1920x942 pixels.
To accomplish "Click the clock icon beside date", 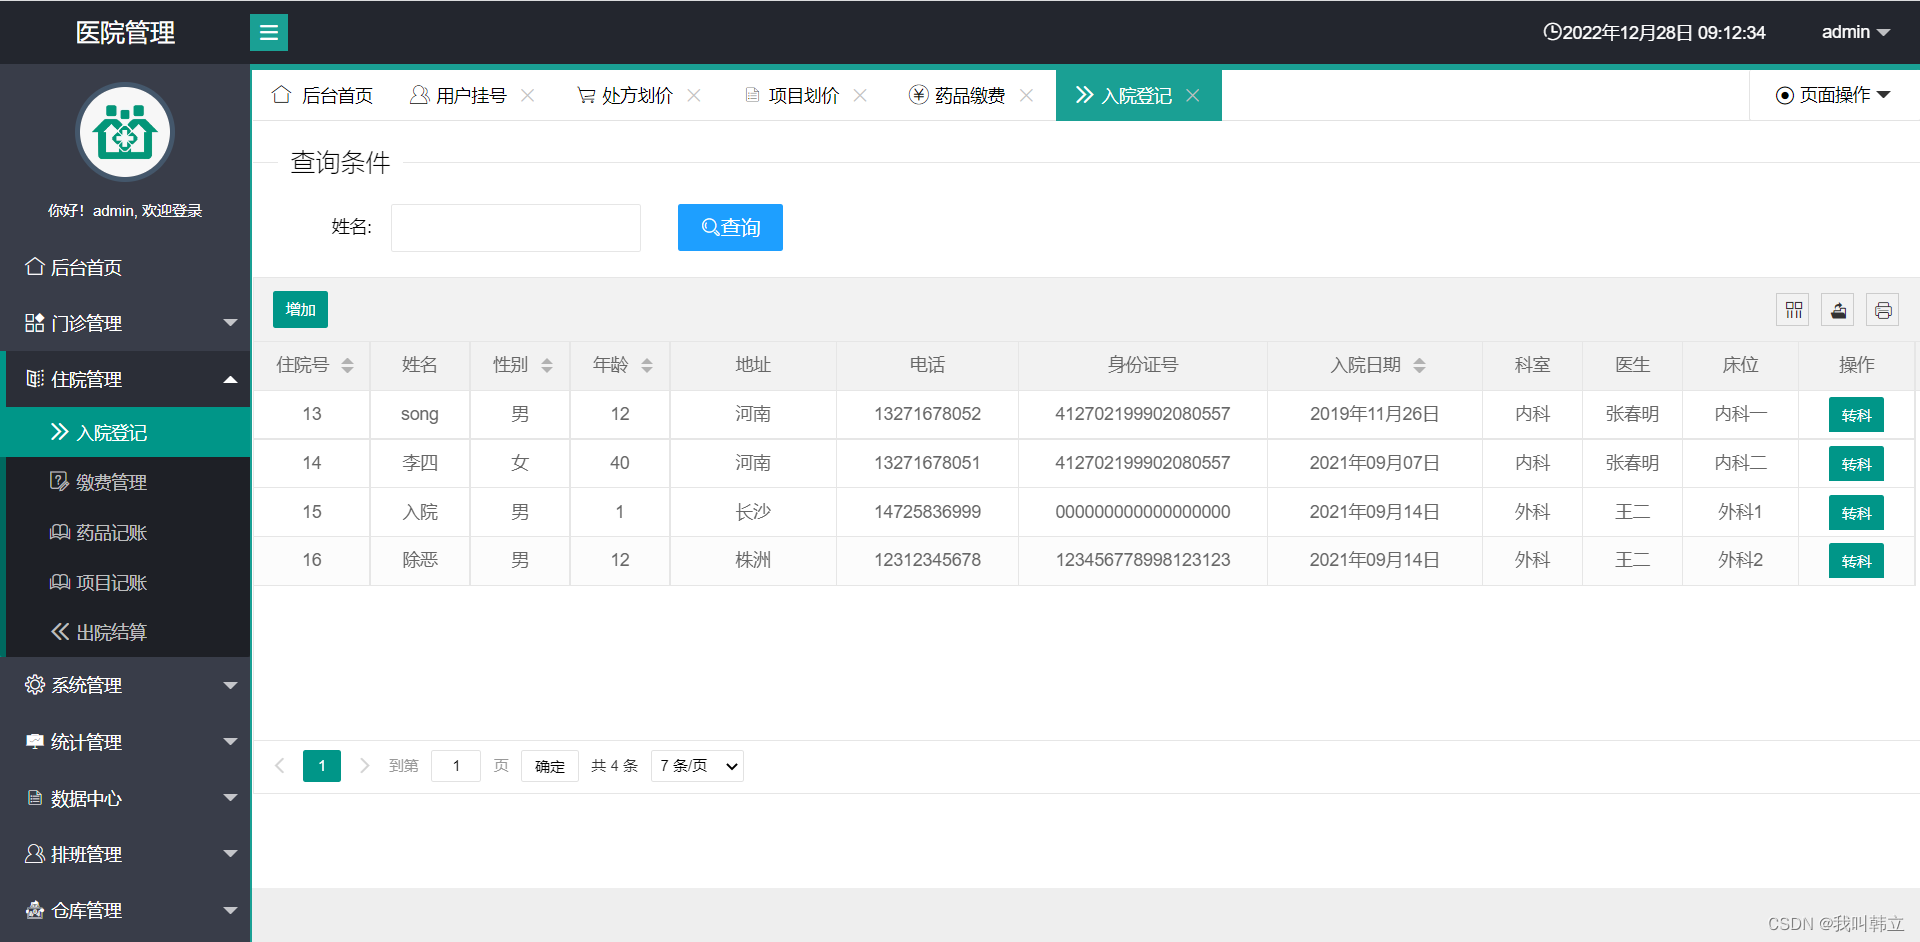I will pos(1552,32).
